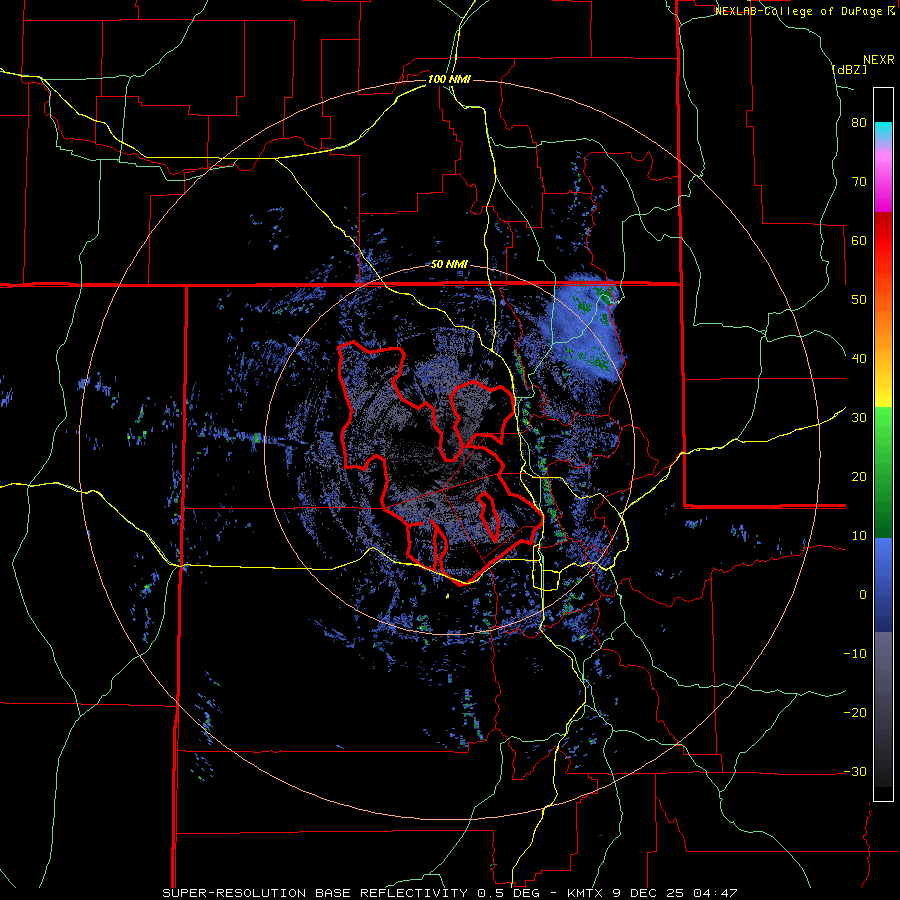Click the 70 value on dBZ scale
The height and width of the screenshot is (900, 900).
point(859,182)
